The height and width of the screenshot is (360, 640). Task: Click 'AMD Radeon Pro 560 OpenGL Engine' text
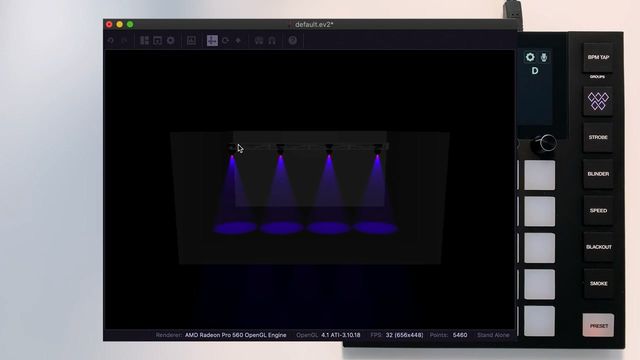[x=236, y=335]
